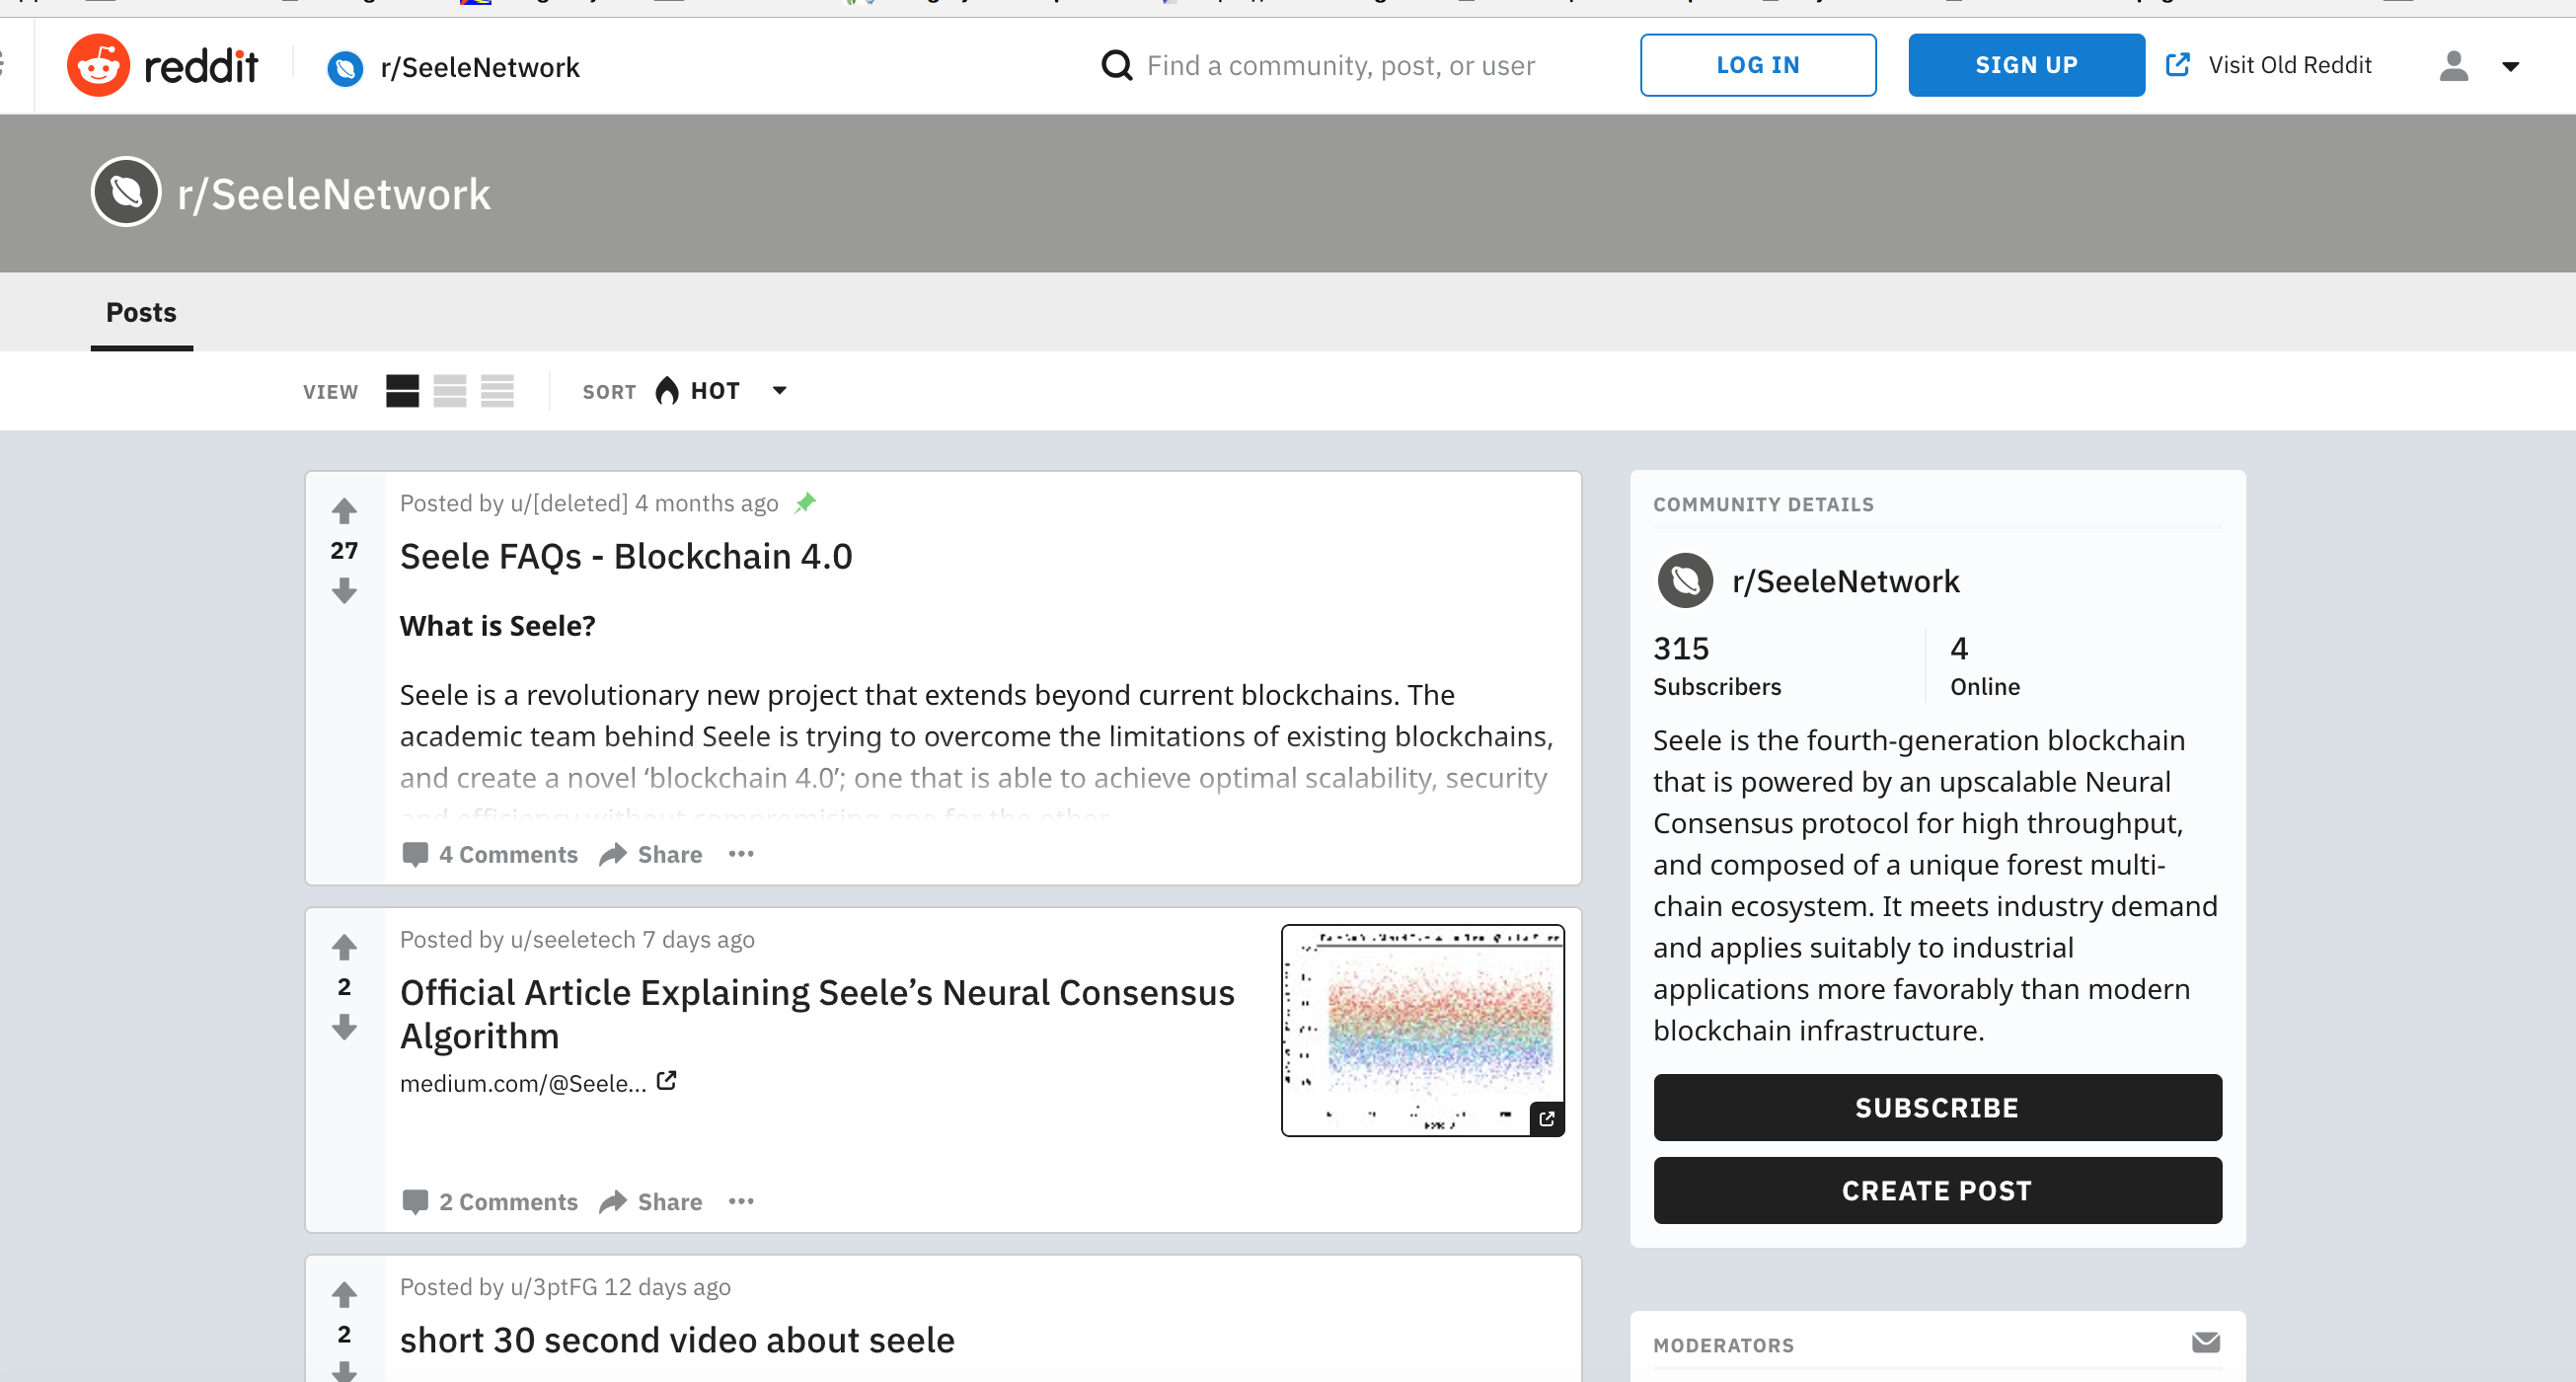Focus the community search field

click(x=1340, y=66)
